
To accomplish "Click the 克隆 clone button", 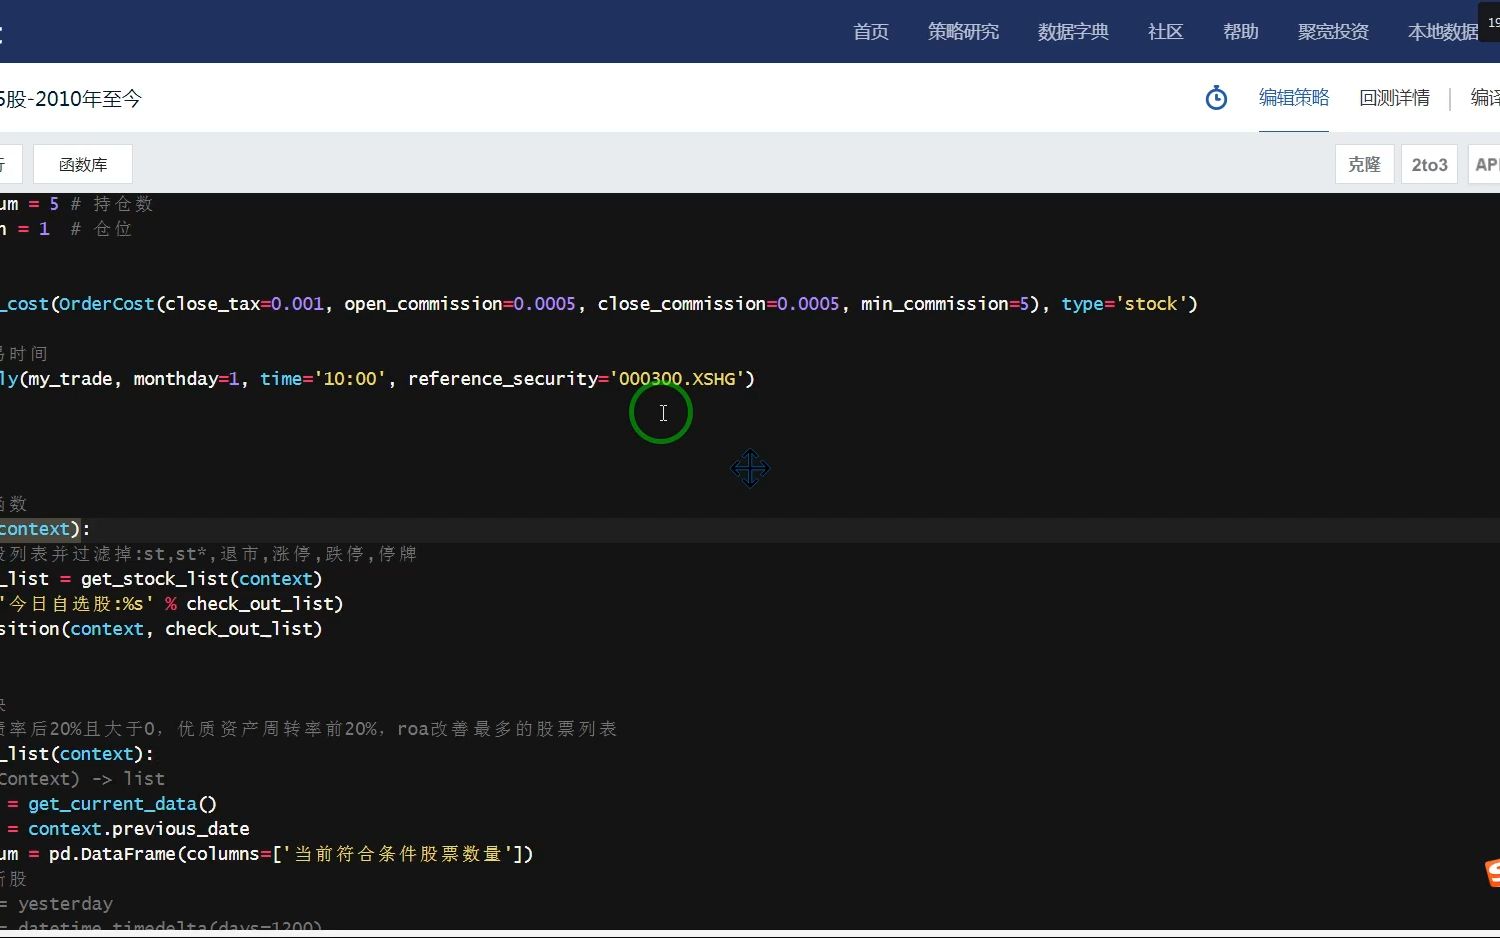I will (1364, 164).
